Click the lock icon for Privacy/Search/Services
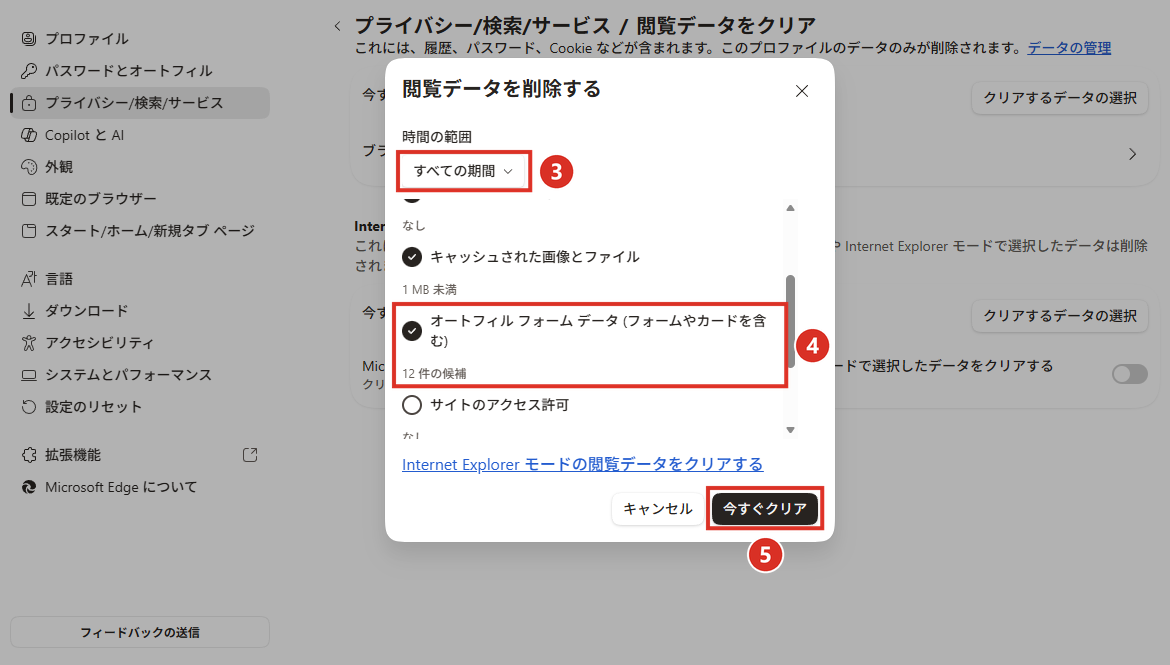Image resolution: width=1170 pixels, height=665 pixels. pos(28,102)
